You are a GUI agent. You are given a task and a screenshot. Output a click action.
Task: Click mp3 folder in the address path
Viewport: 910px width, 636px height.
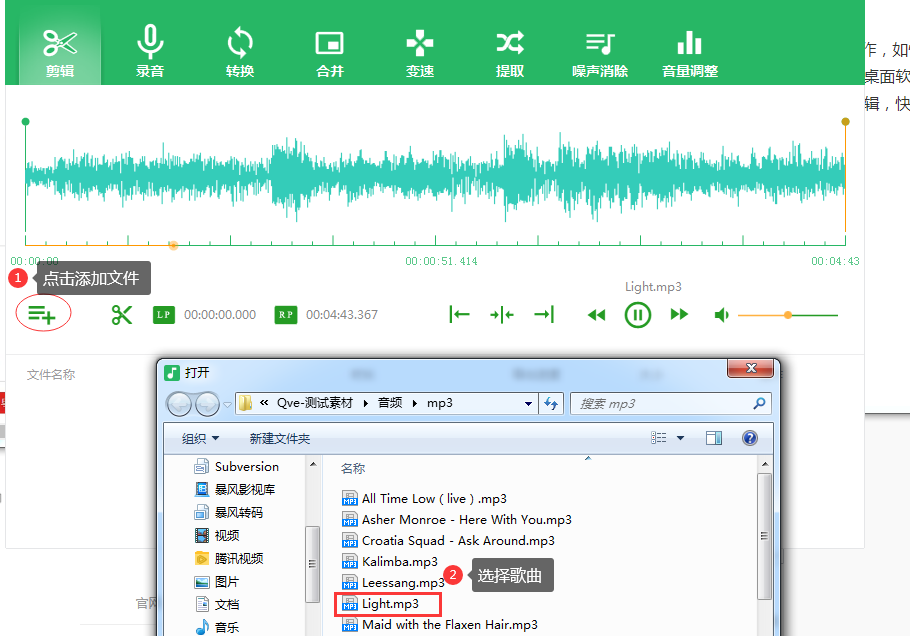pos(440,403)
